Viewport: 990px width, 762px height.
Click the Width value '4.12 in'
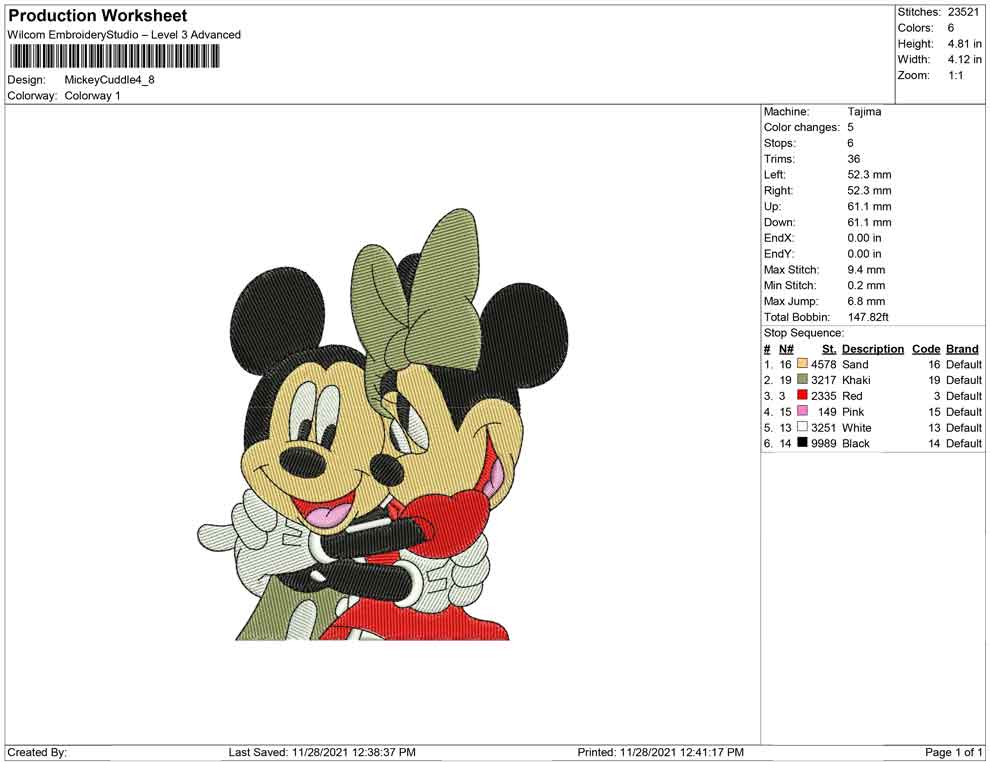click(x=964, y=59)
